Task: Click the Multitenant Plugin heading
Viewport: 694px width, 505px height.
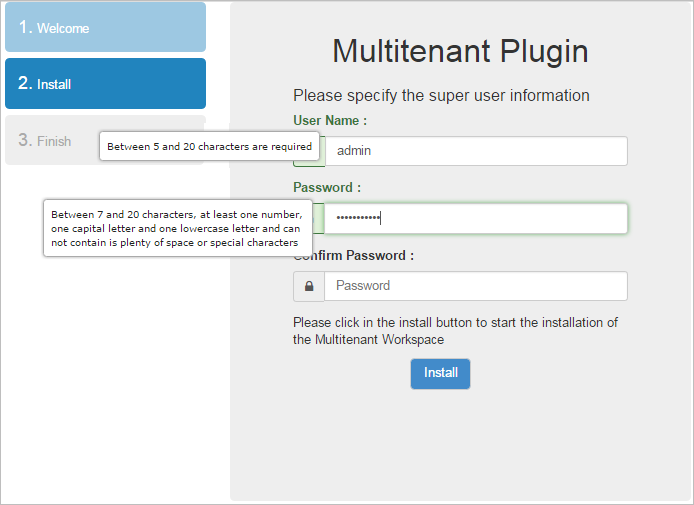Action: pyautogui.click(x=460, y=52)
